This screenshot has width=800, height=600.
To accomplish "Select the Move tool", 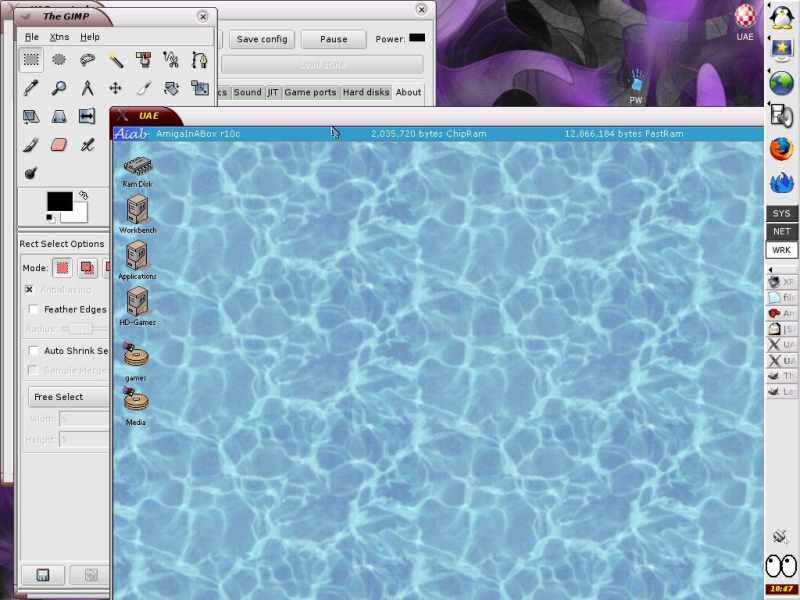I will pos(116,88).
